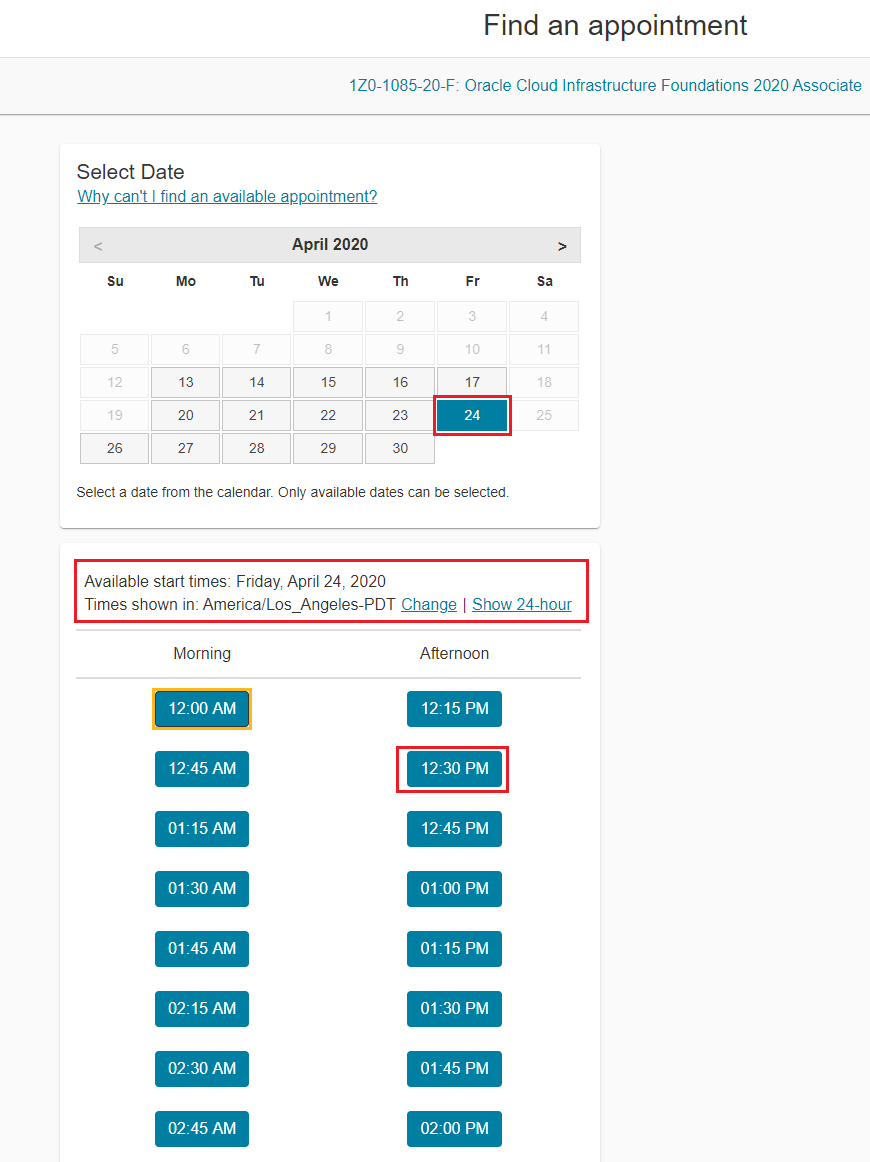Image resolution: width=870 pixels, height=1162 pixels.
Task: Navigate to the next month
Action: [562, 245]
